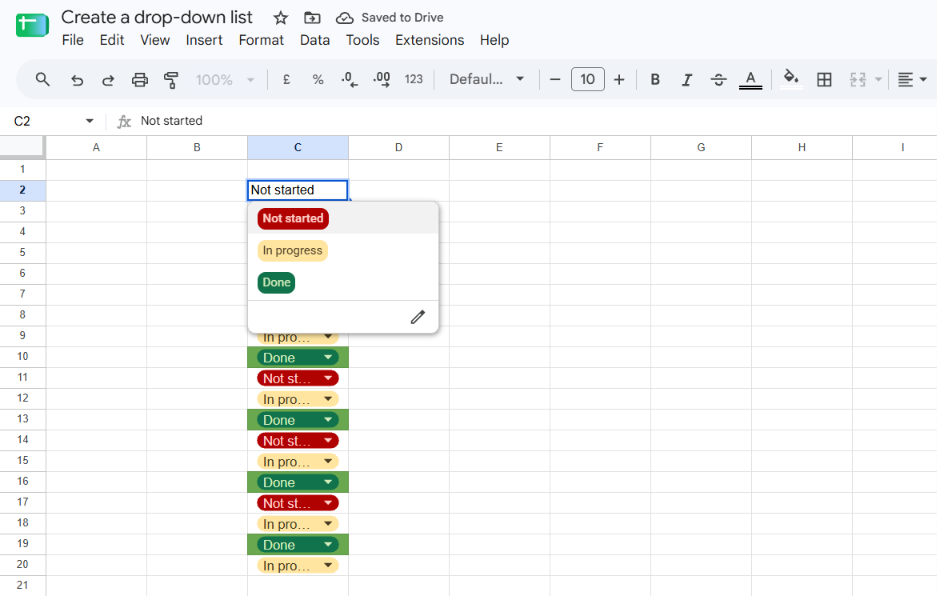This screenshot has width=937, height=596.
Task: Open the name box dropdown arrow
Action: [90, 121]
